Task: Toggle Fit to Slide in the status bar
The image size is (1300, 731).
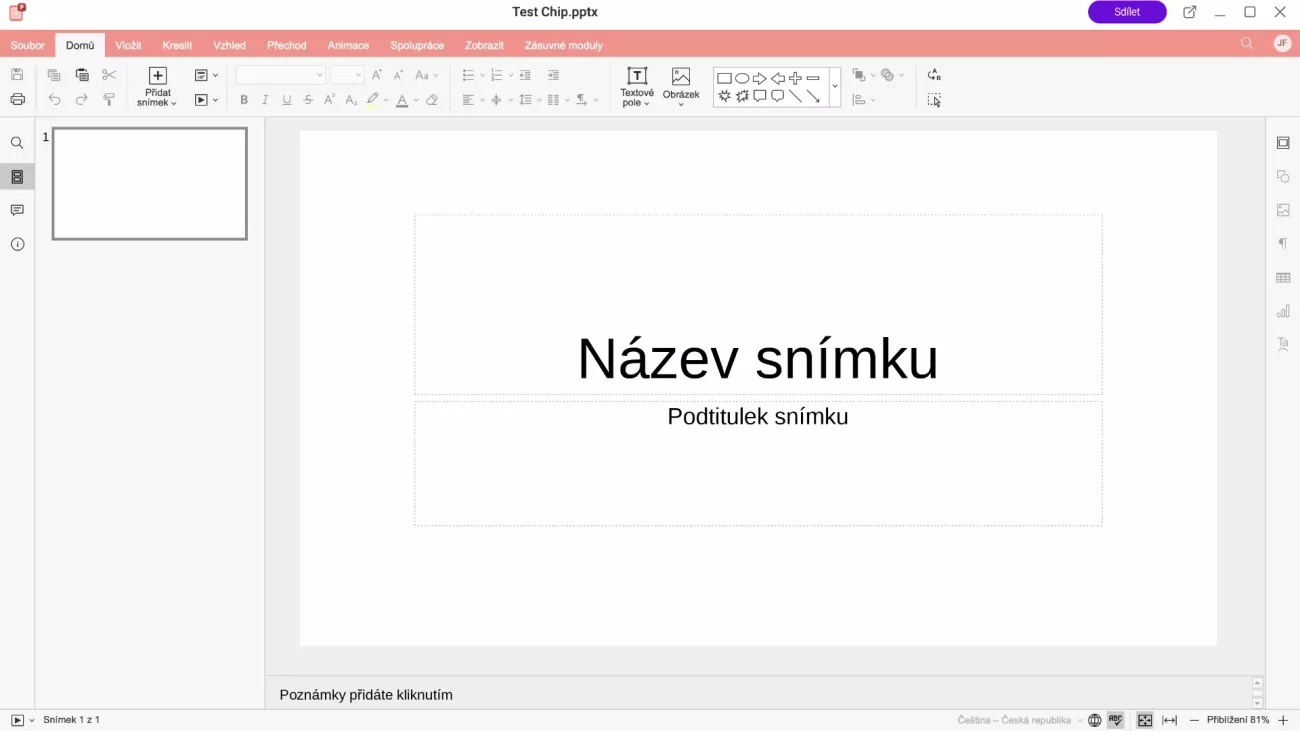Action: [1145, 720]
